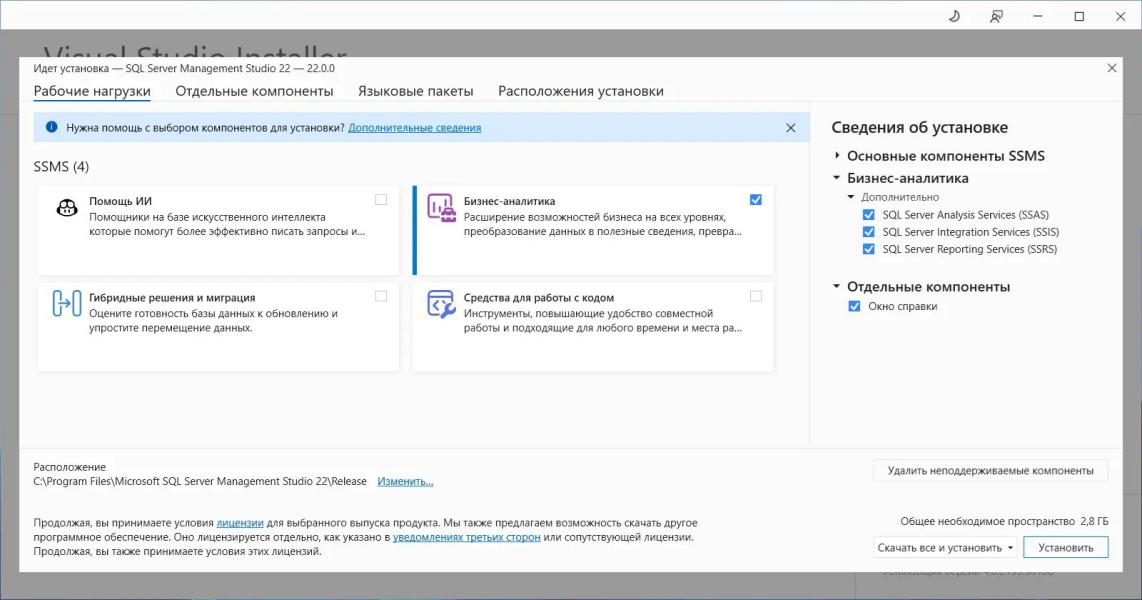
Task: Enable the Помощь ИИ workload checkbox
Action: pyautogui.click(x=381, y=200)
